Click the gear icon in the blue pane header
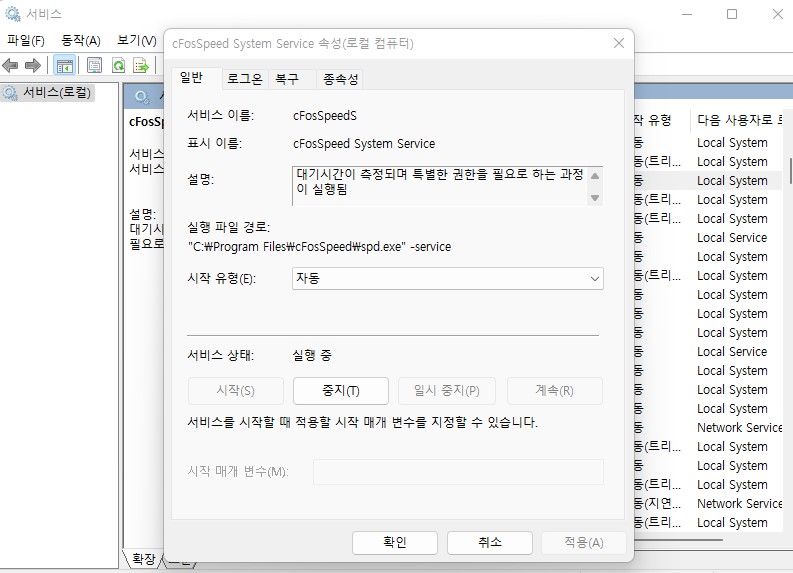The width and height of the screenshot is (793, 573). pos(142,97)
